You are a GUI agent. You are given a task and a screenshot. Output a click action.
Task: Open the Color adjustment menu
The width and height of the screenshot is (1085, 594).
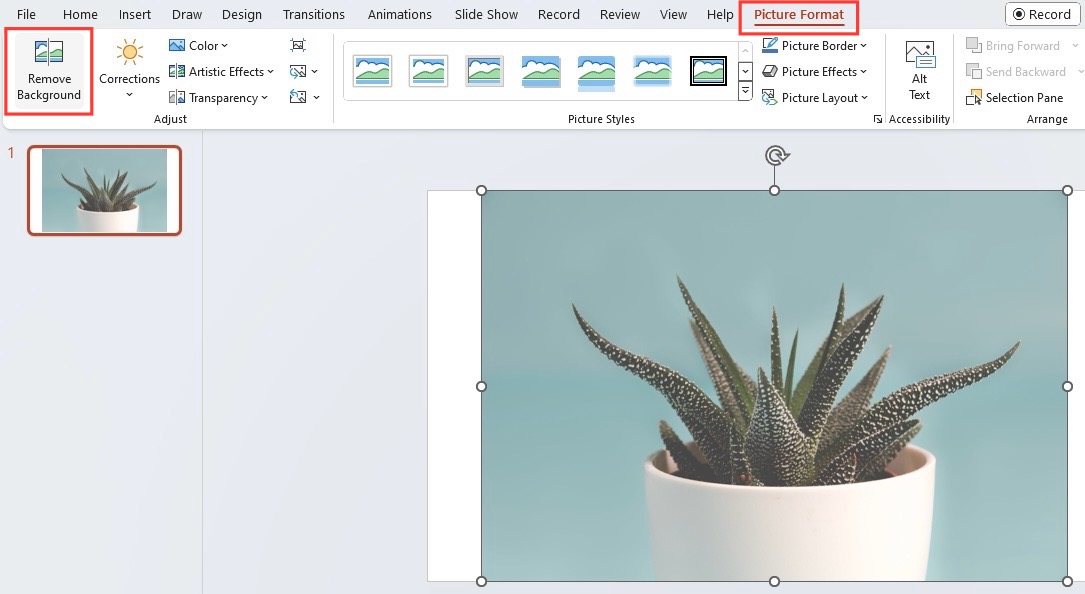(x=199, y=46)
